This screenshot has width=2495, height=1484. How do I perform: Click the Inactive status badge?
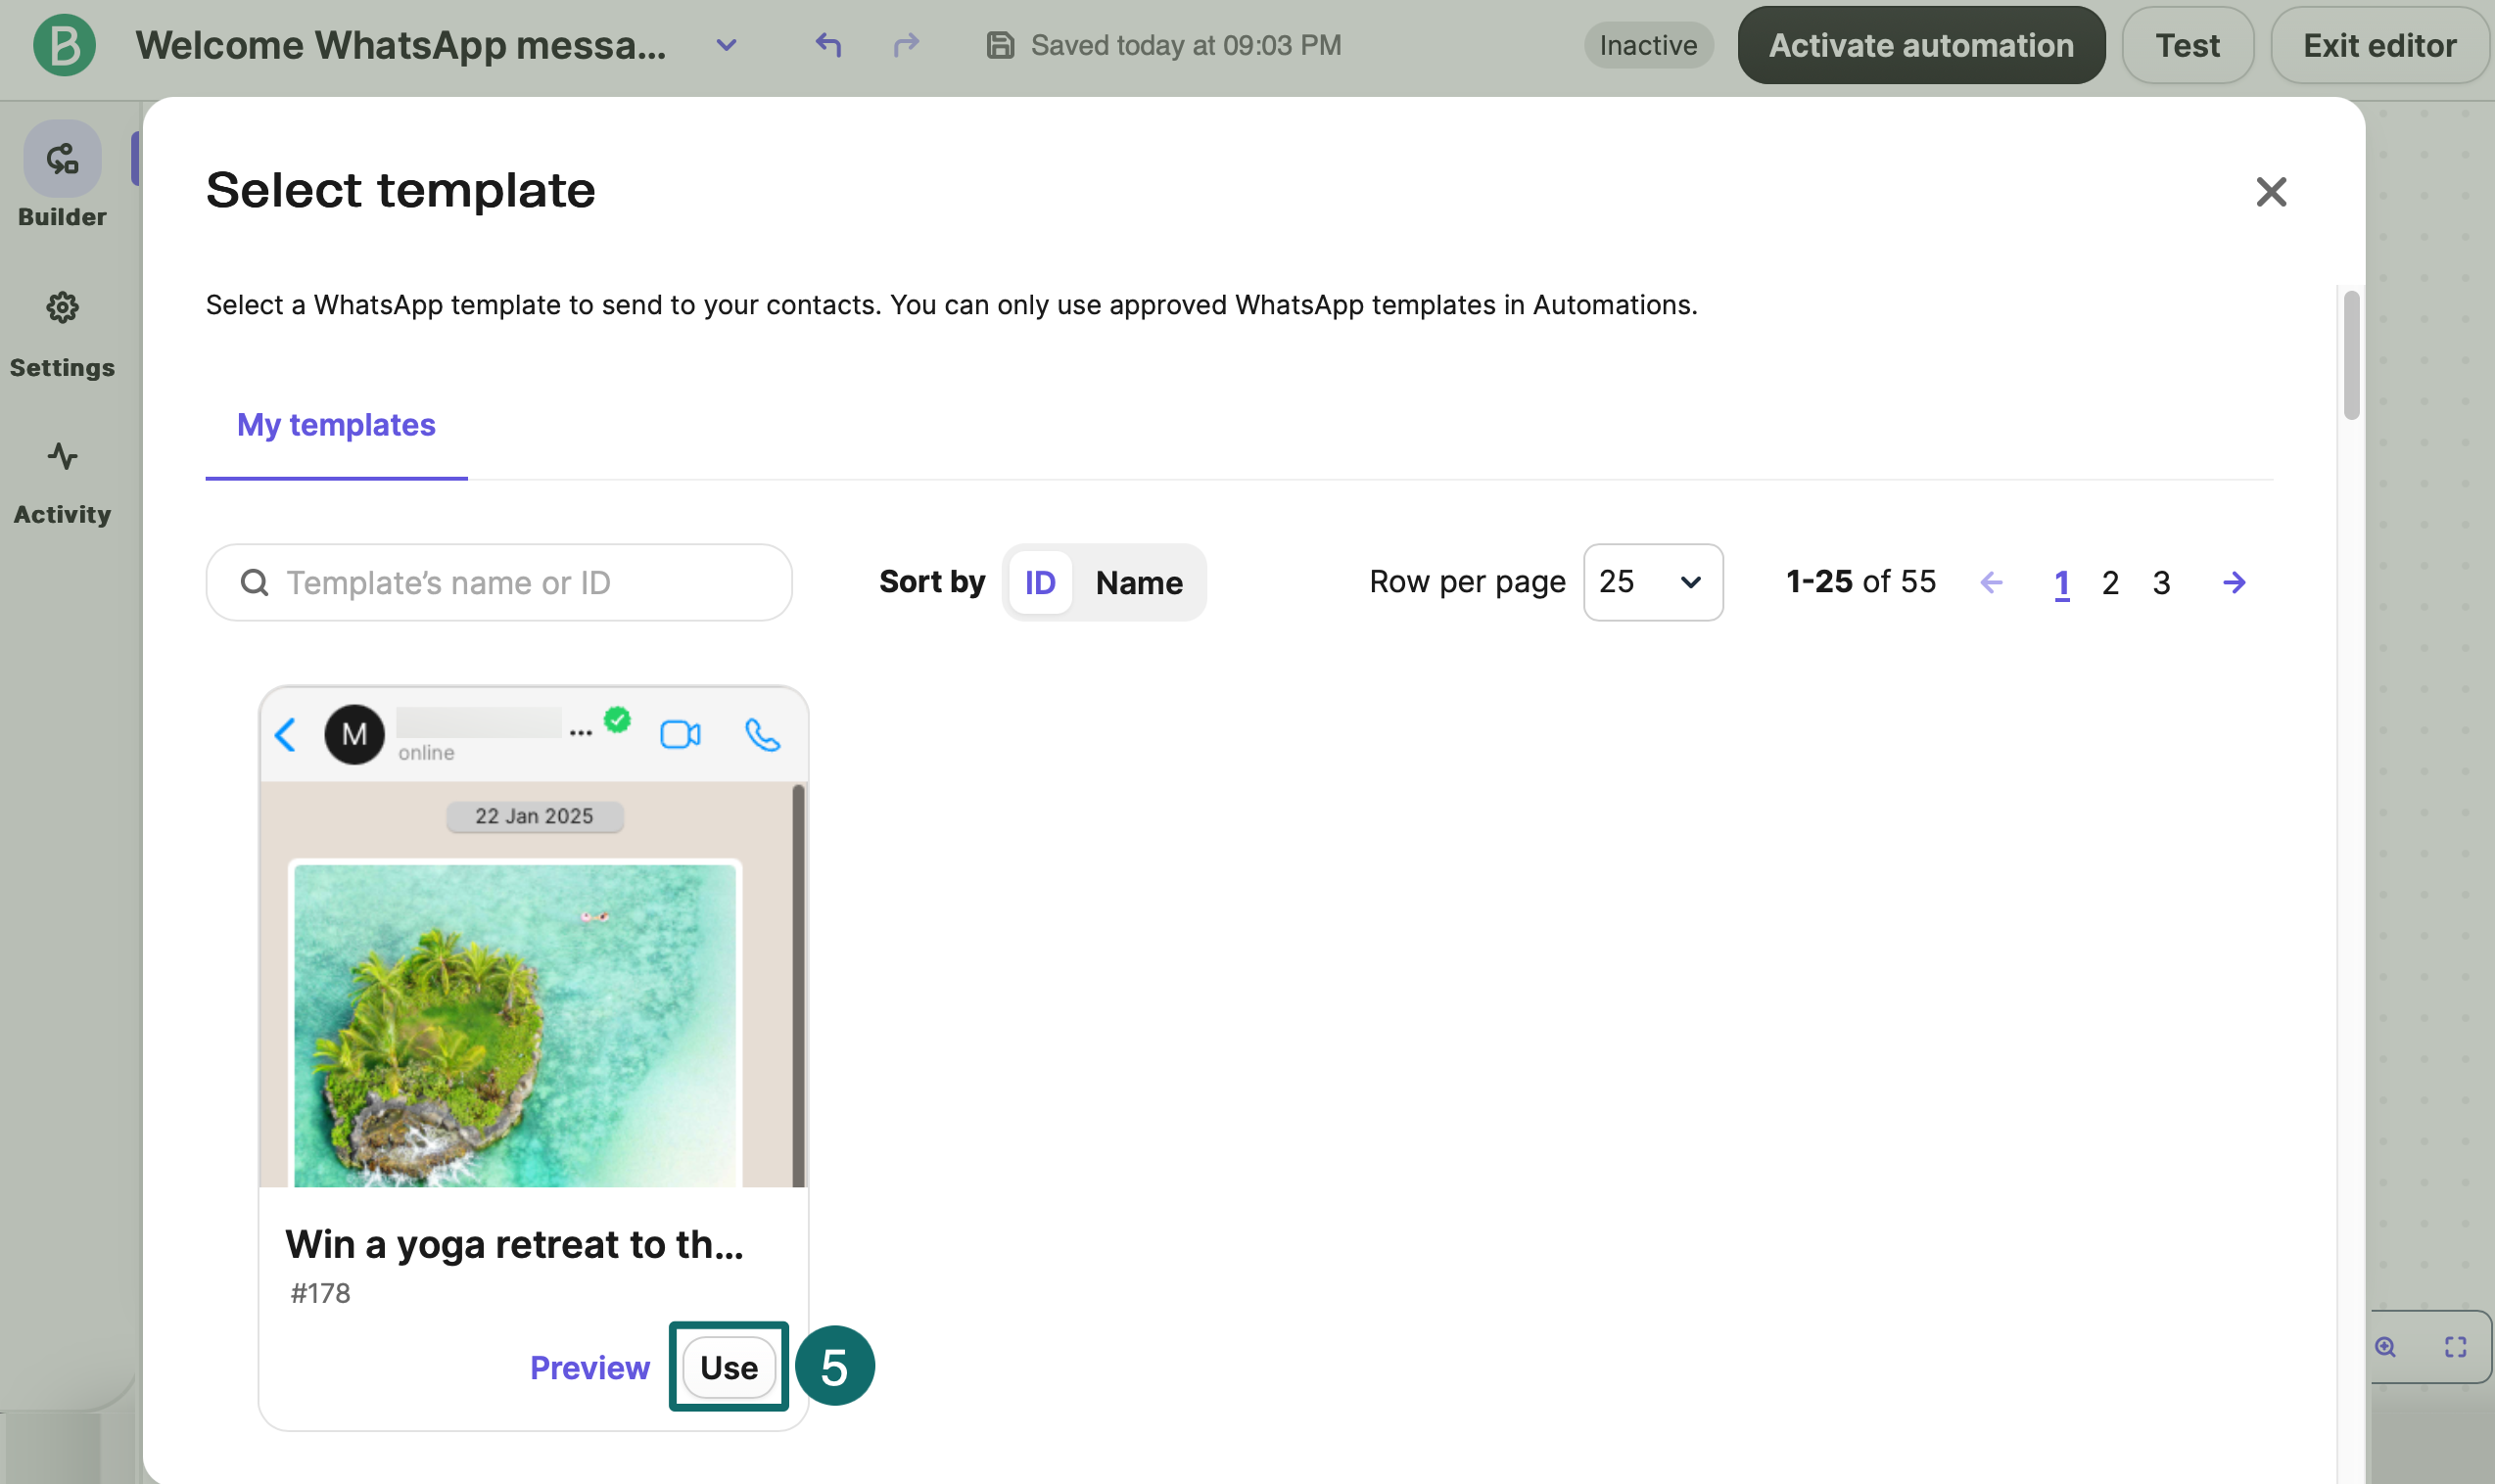click(1648, 45)
